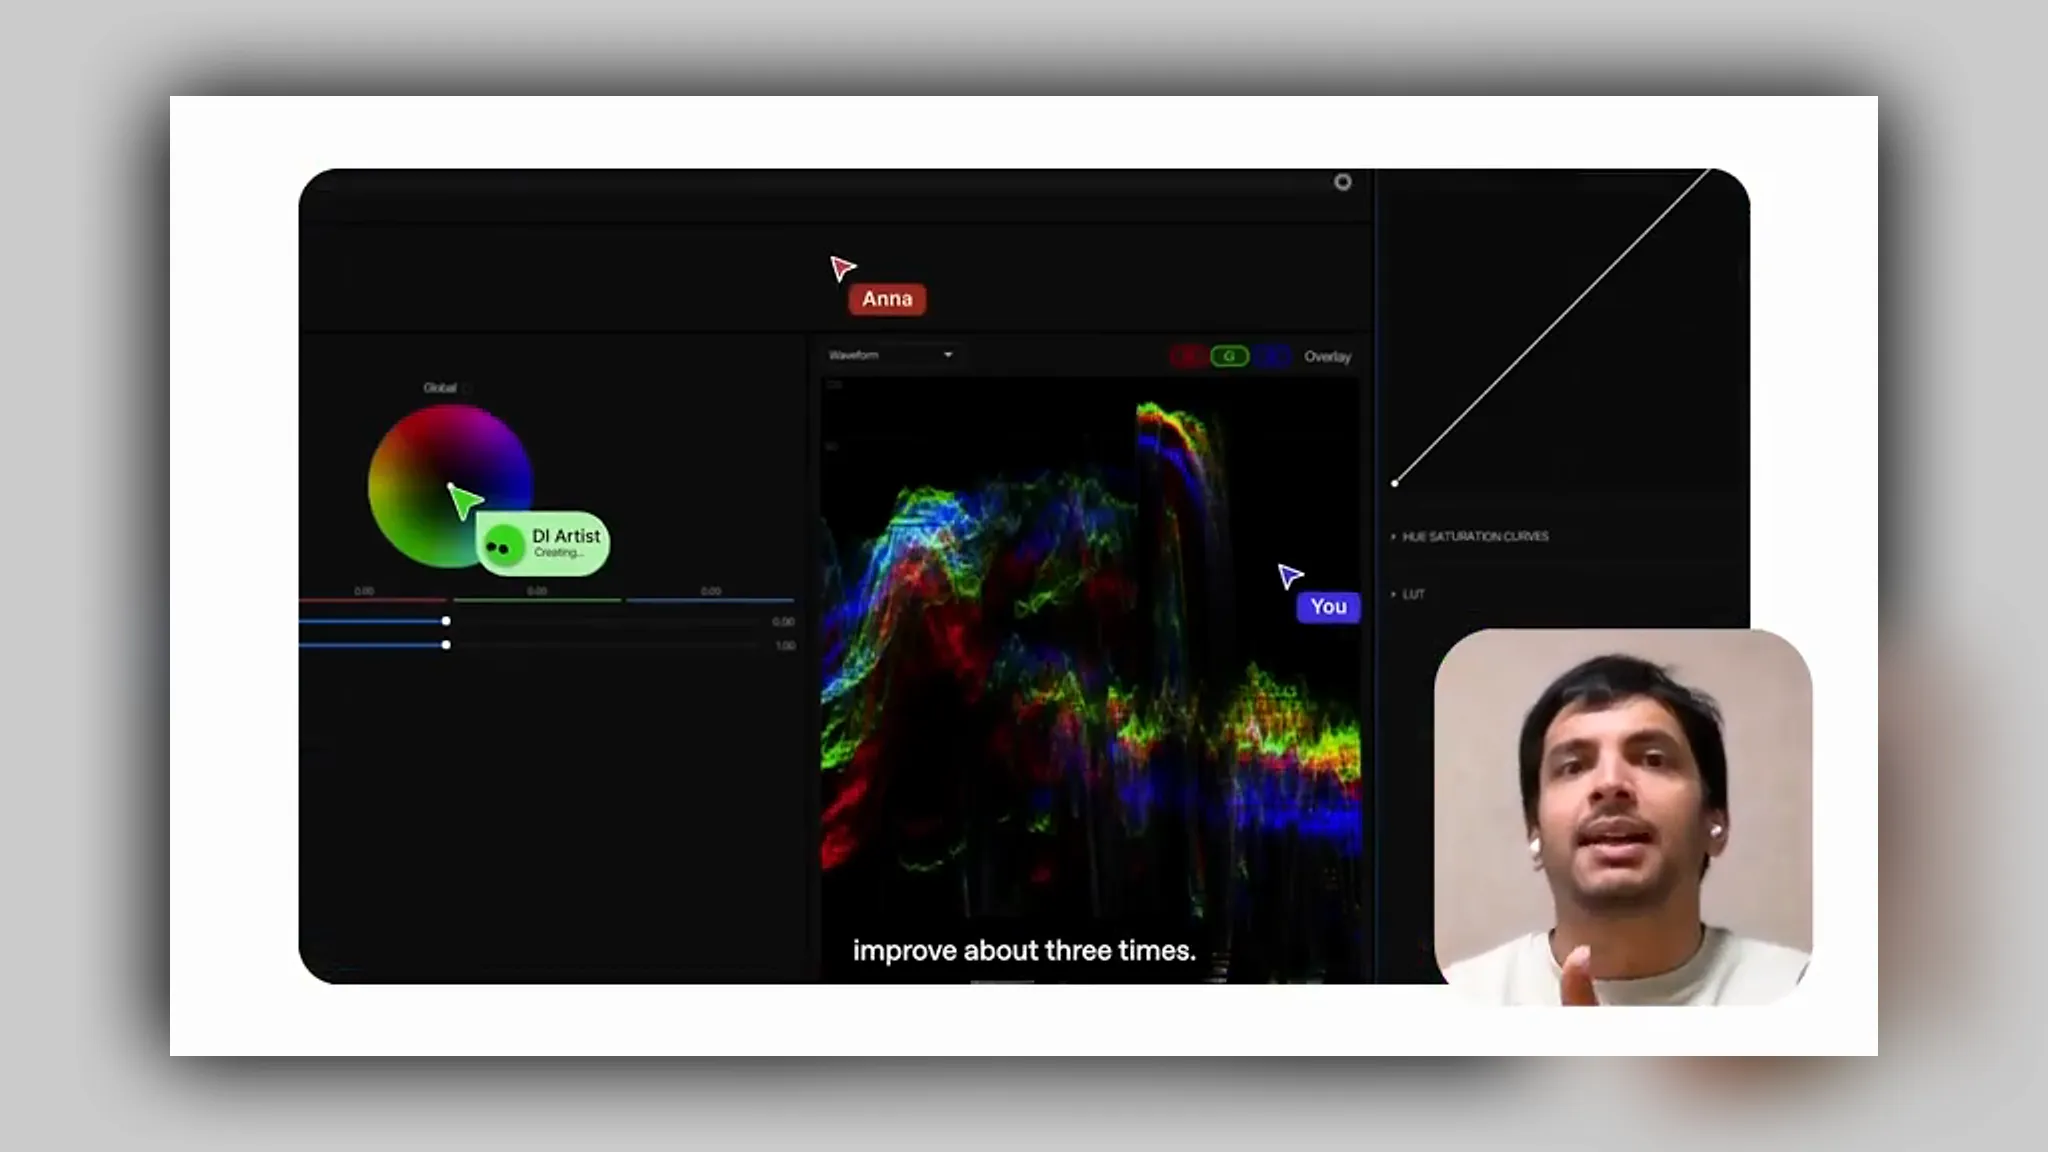Toggle the green G channel in the scope
Screen dimensions: 2048x1152
(x=1230, y=356)
